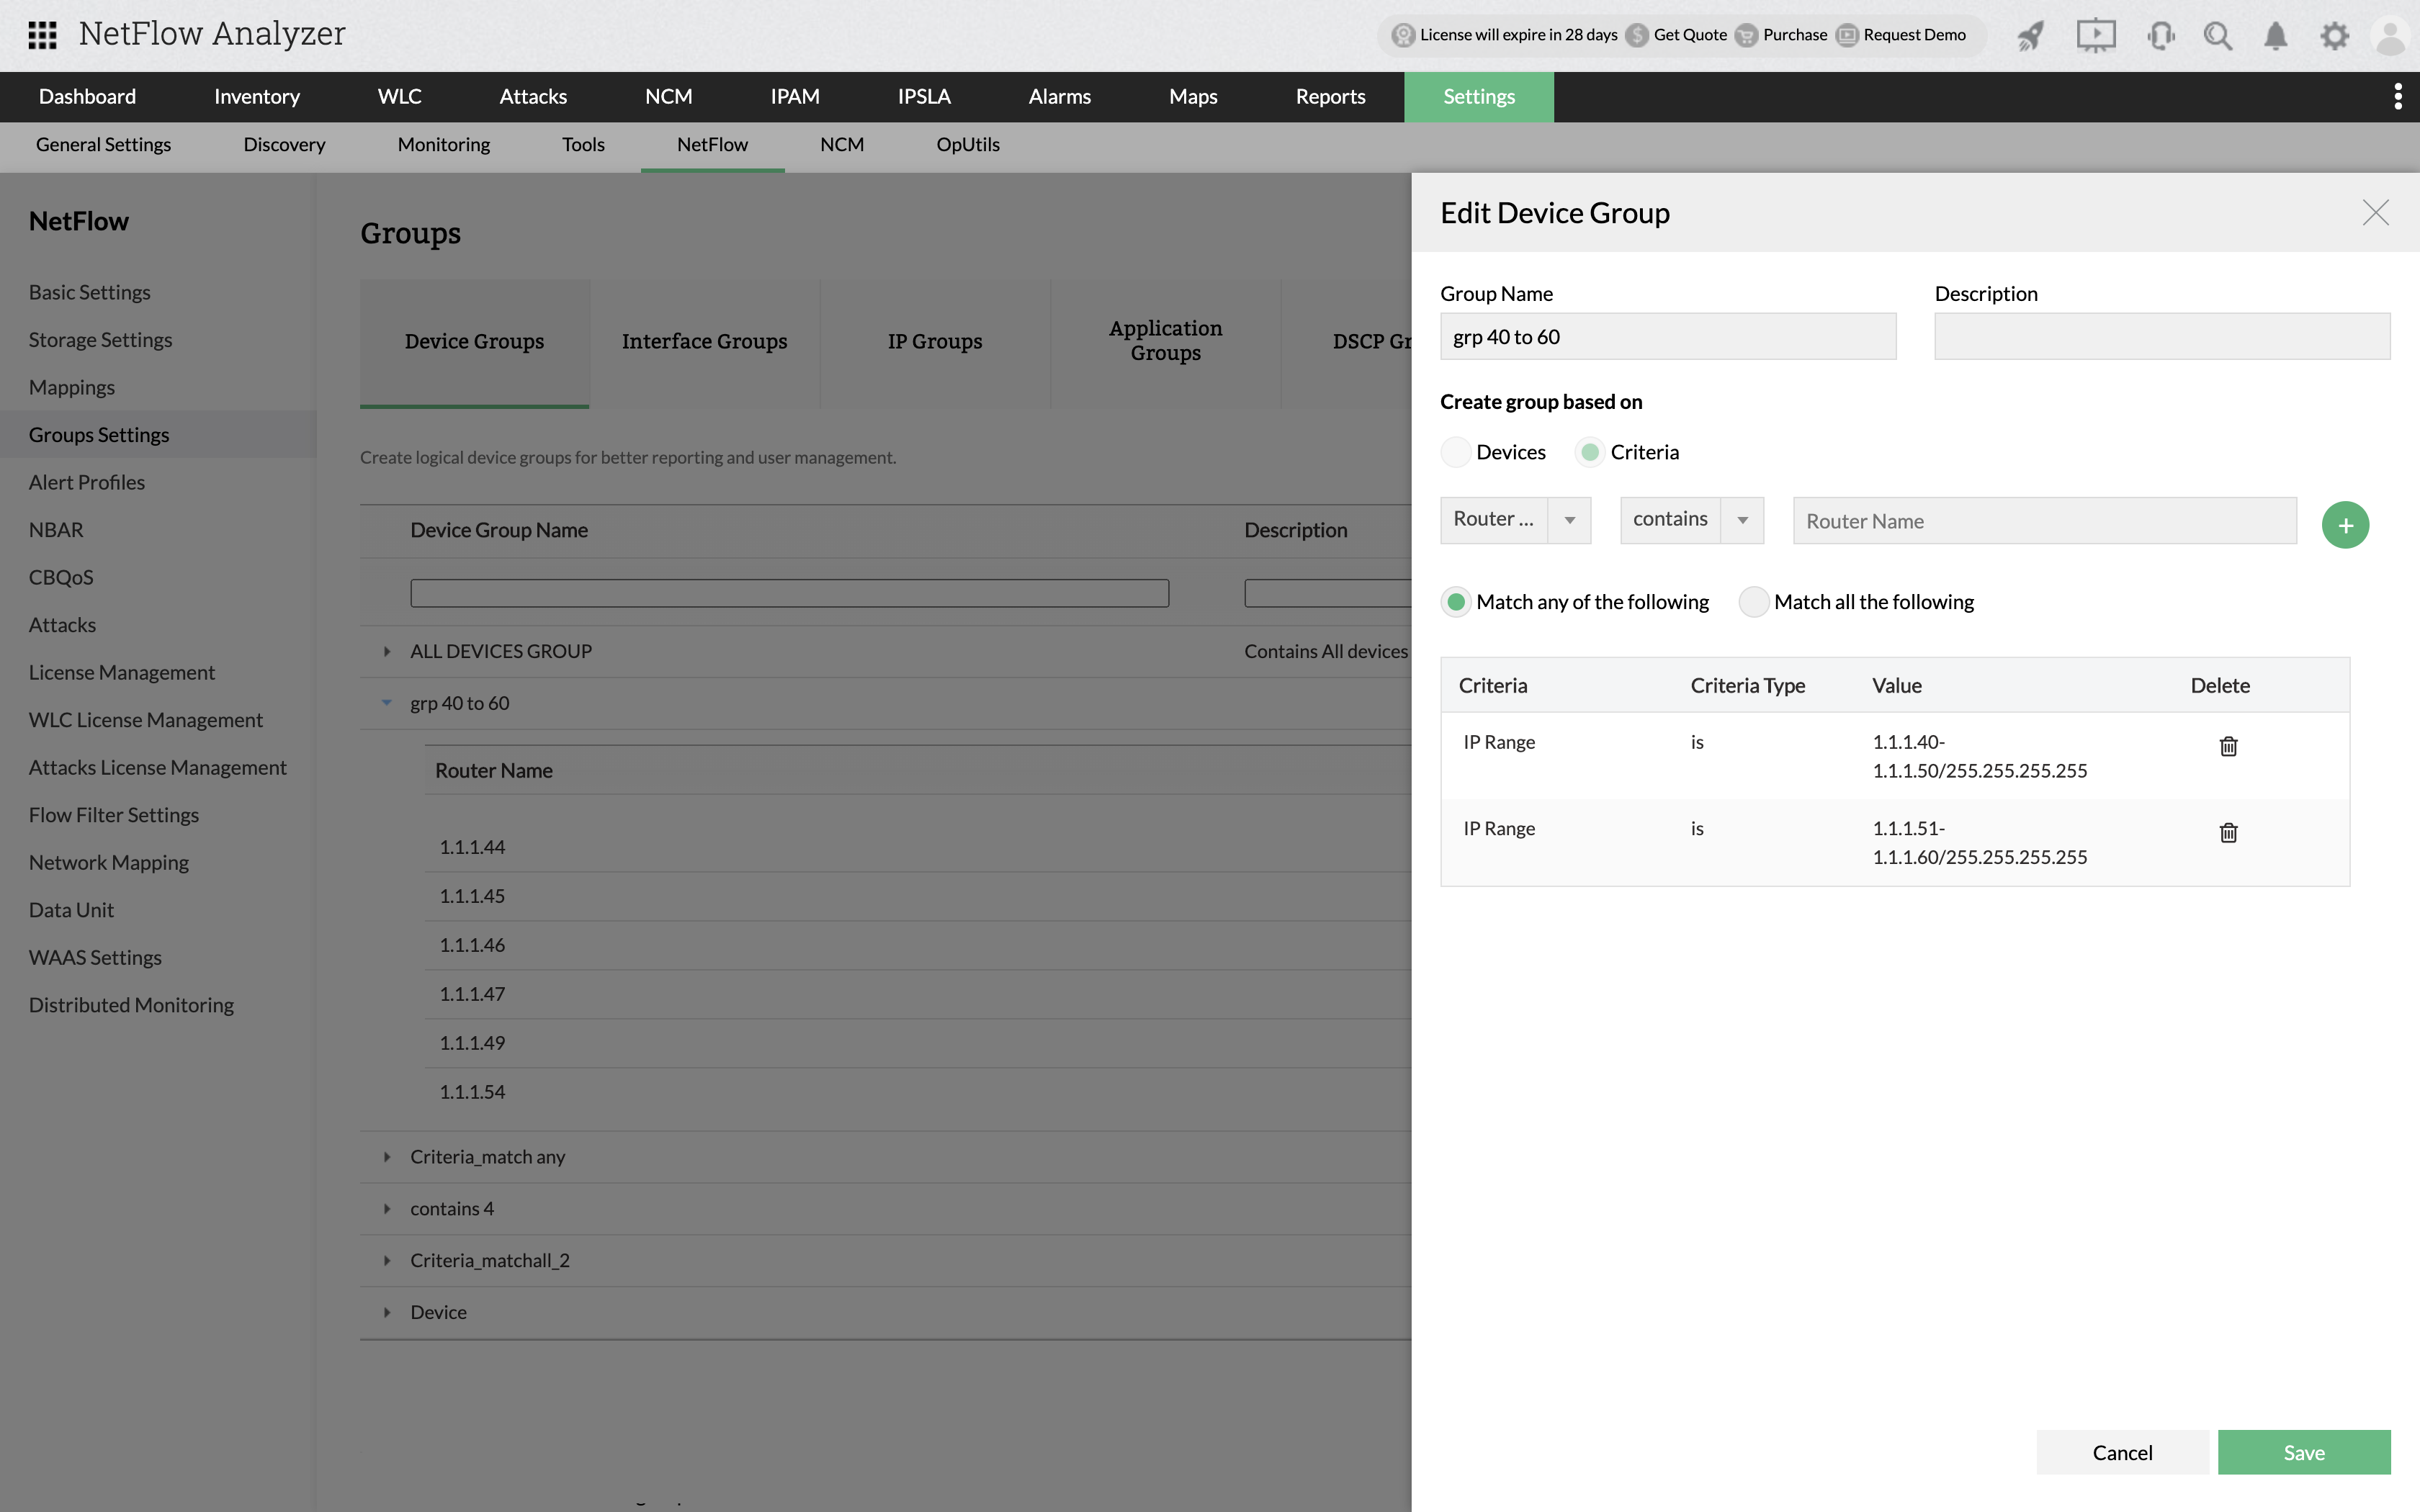Image resolution: width=2420 pixels, height=1512 pixels.
Task: Open the search magnifier icon
Action: pyautogui.click(x=2218, y=35)
